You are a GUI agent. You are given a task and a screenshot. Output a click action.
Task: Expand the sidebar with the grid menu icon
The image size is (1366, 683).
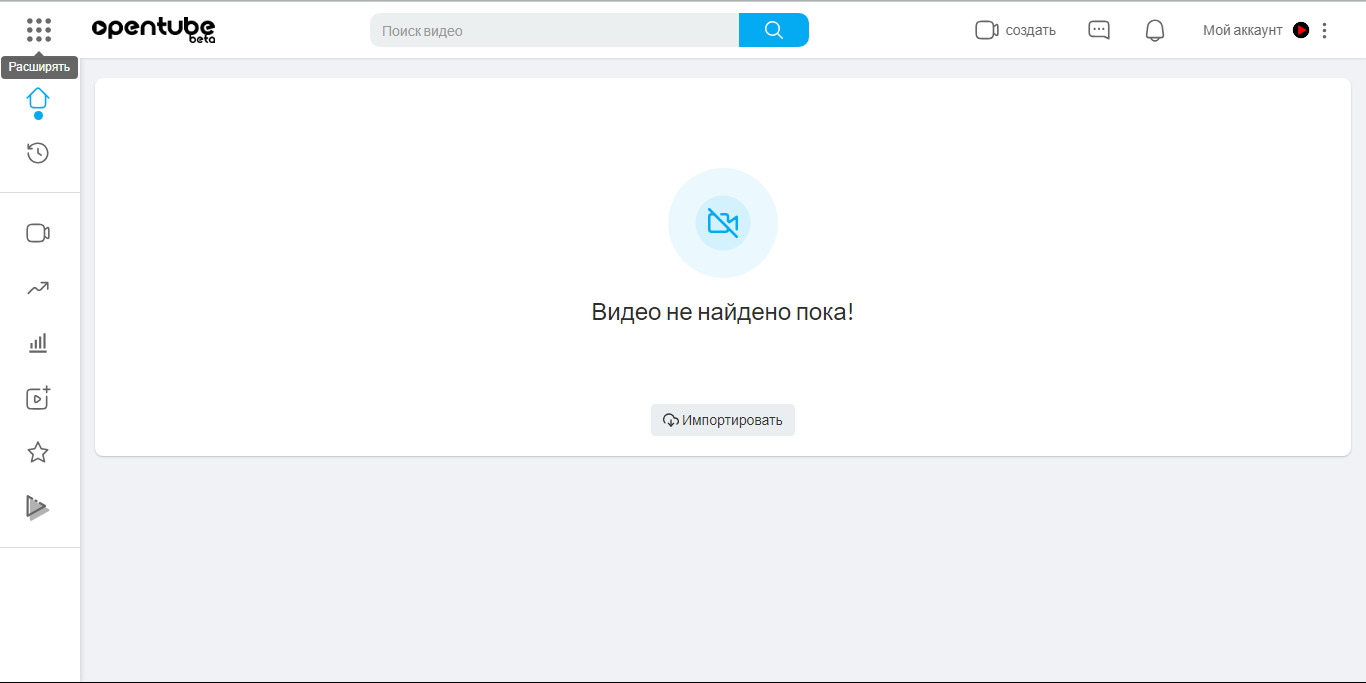[39, 30]
